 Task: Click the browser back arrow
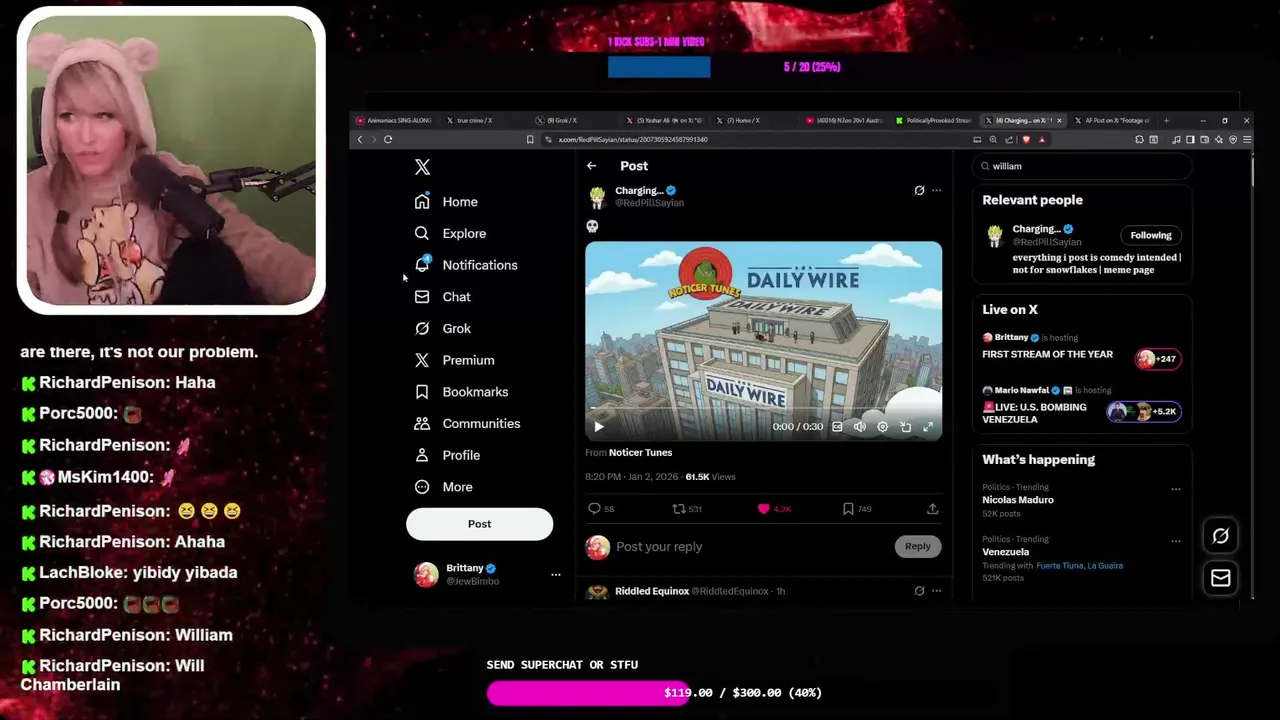[360, 140]
